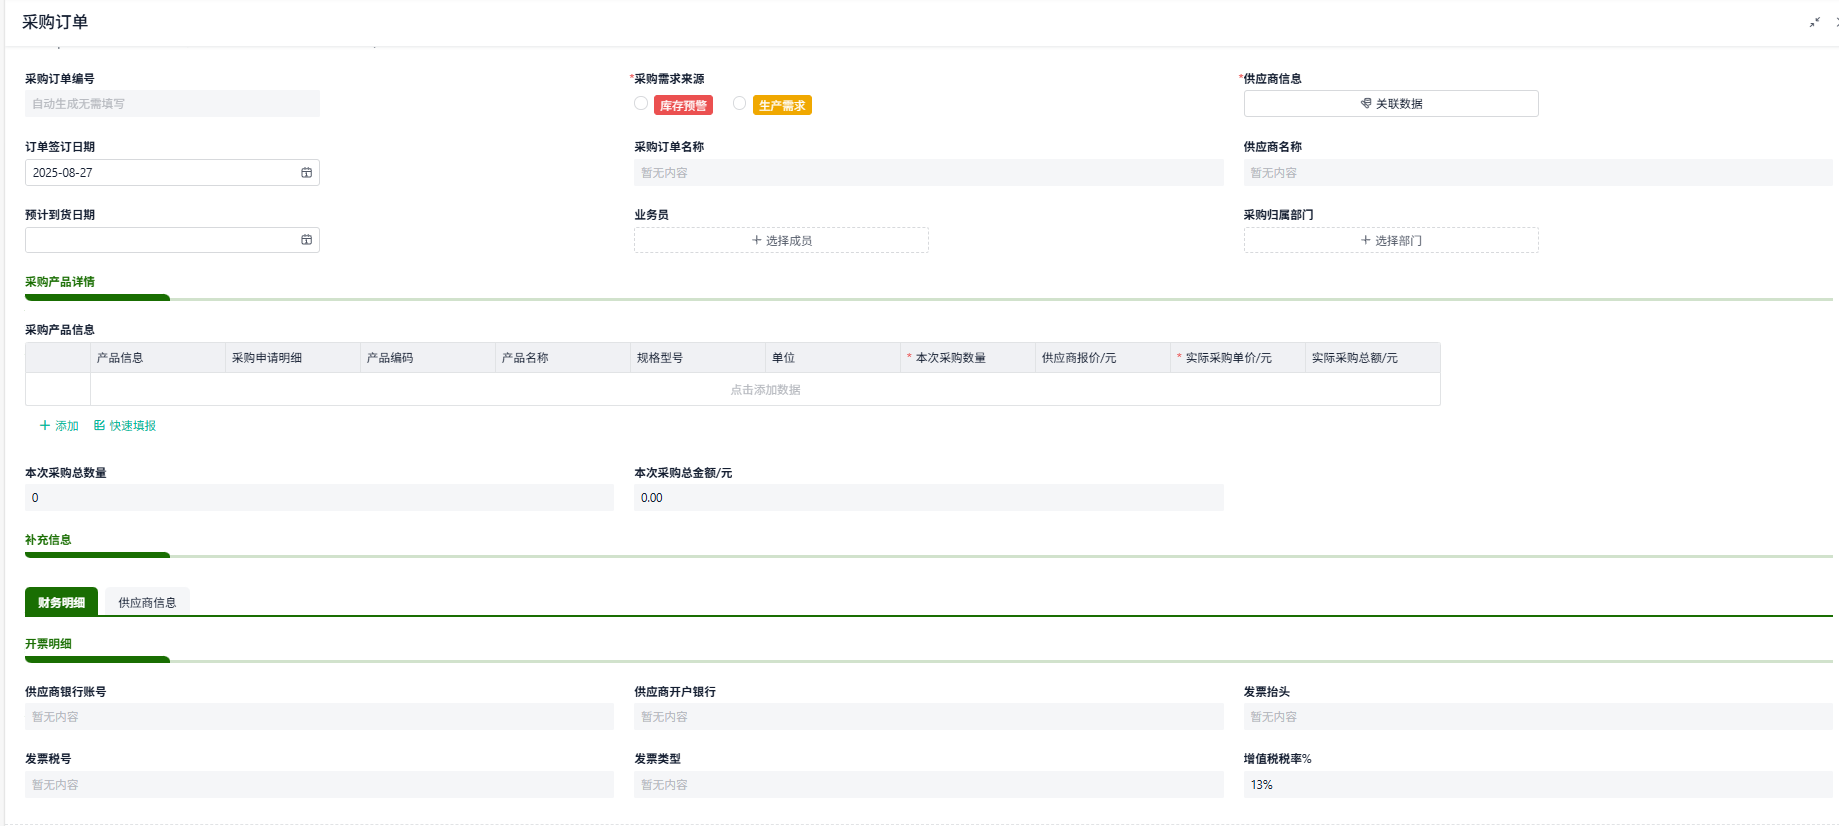The width and height of the screenshot is (1839, 826).
Task: Click 发票抬头 field
Action: [x=1538, y=717]
